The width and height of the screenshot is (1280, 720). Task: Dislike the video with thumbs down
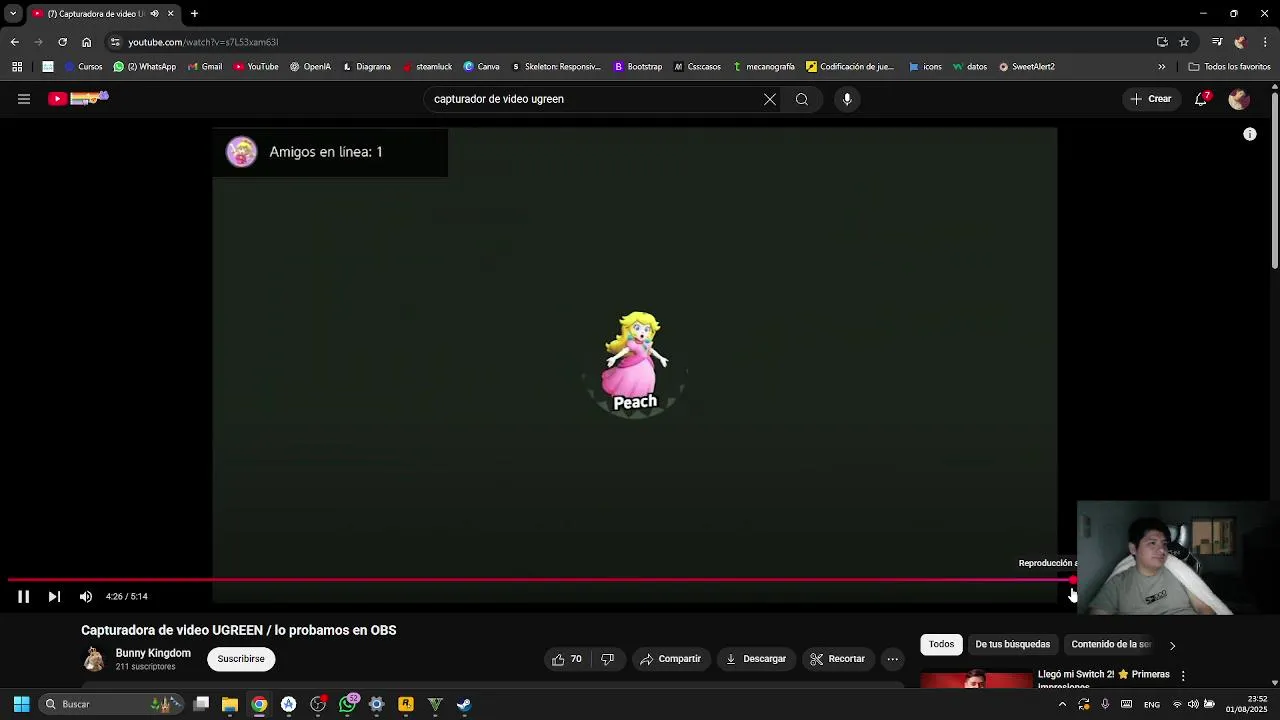607,659
